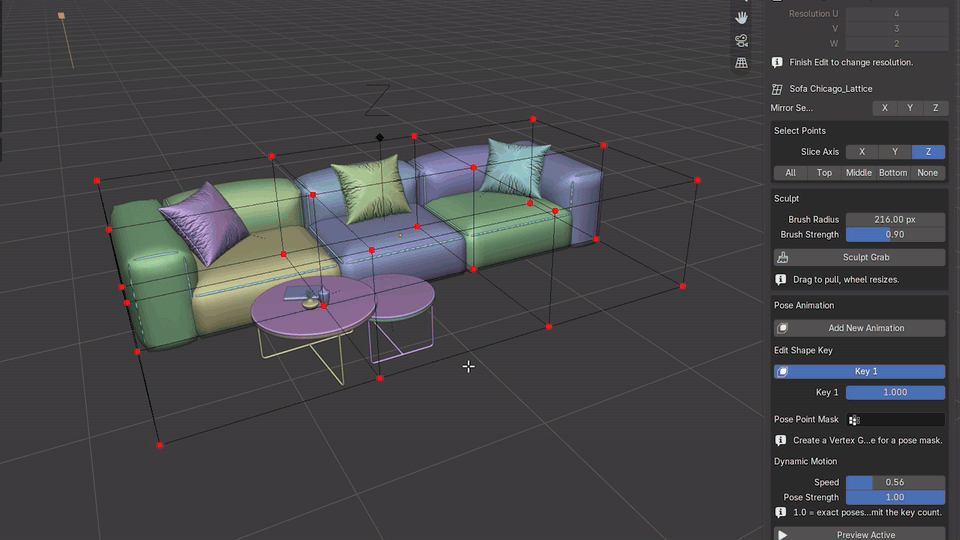
Task: Select All lattice points
Action: click(x=790, y=173)
